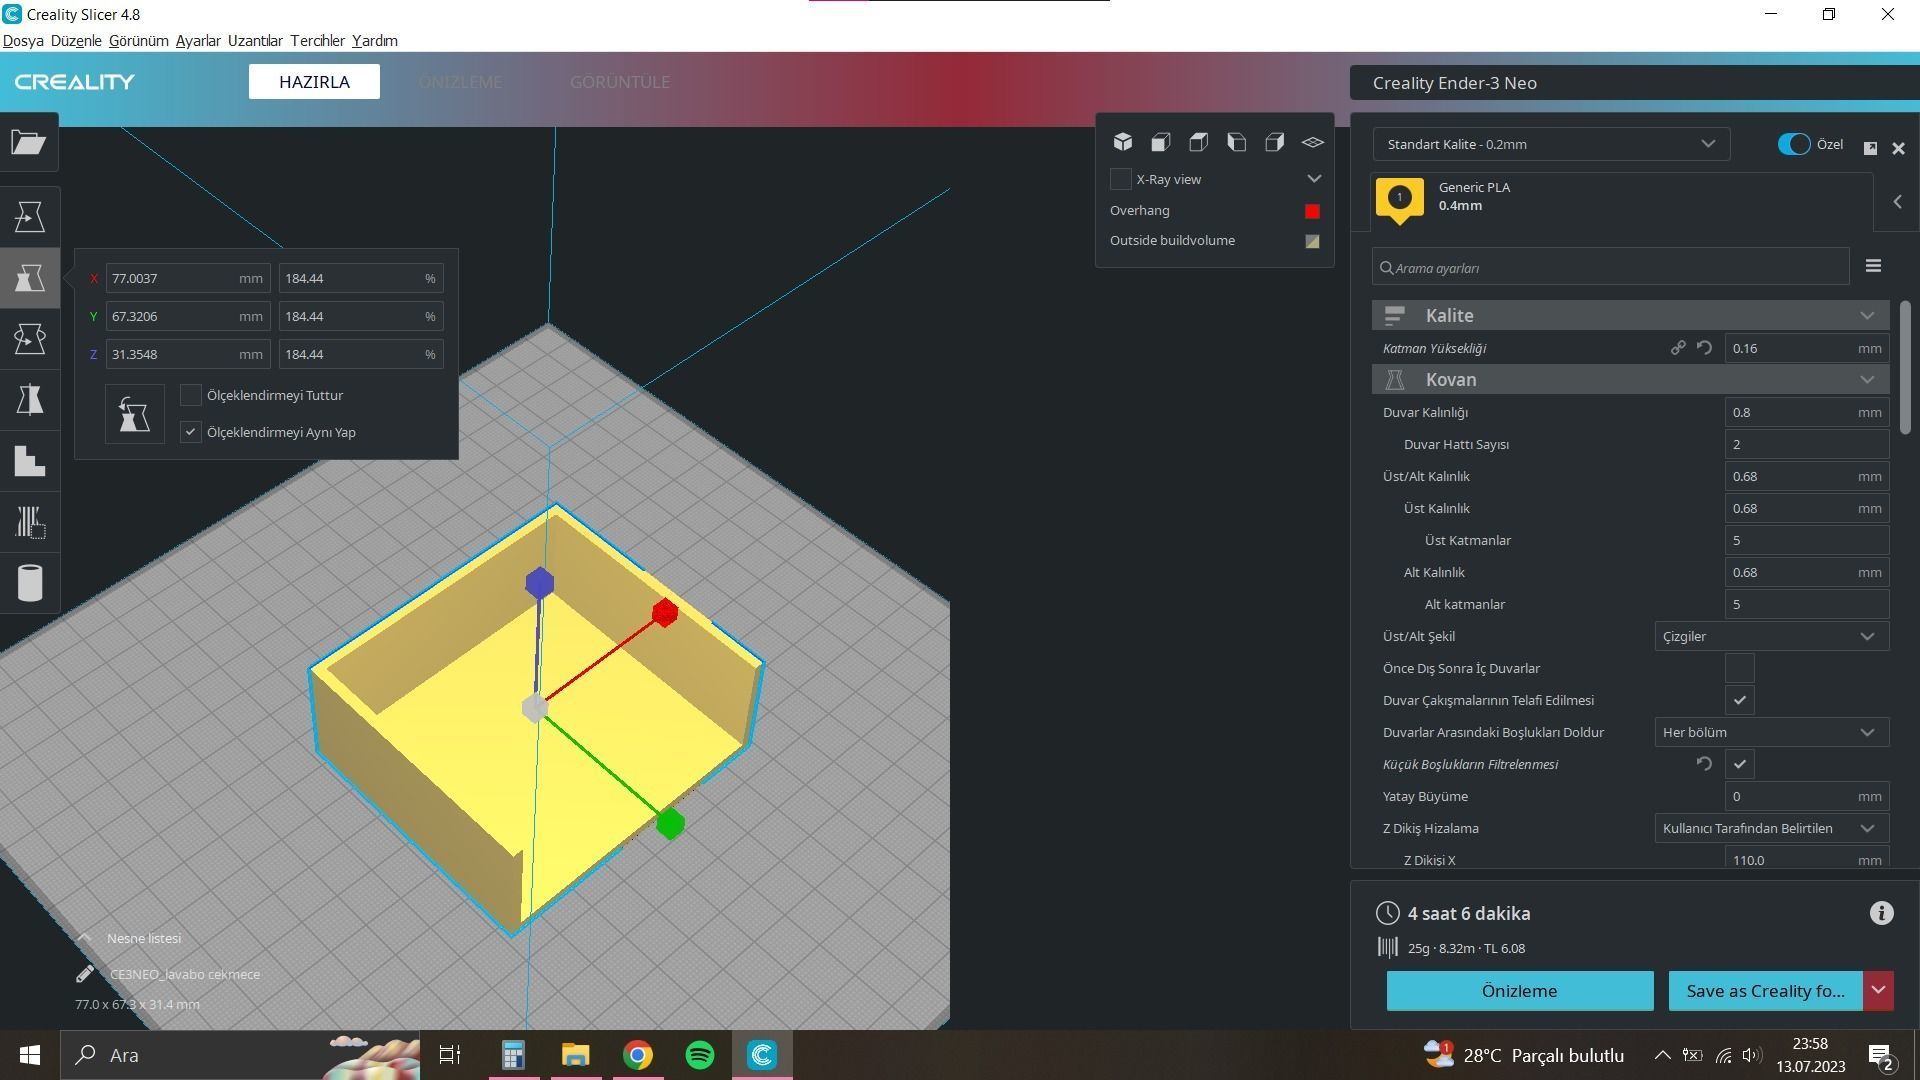Select the Mirror tool in left toolbar

pyautogui.click(x=29, y=400)
